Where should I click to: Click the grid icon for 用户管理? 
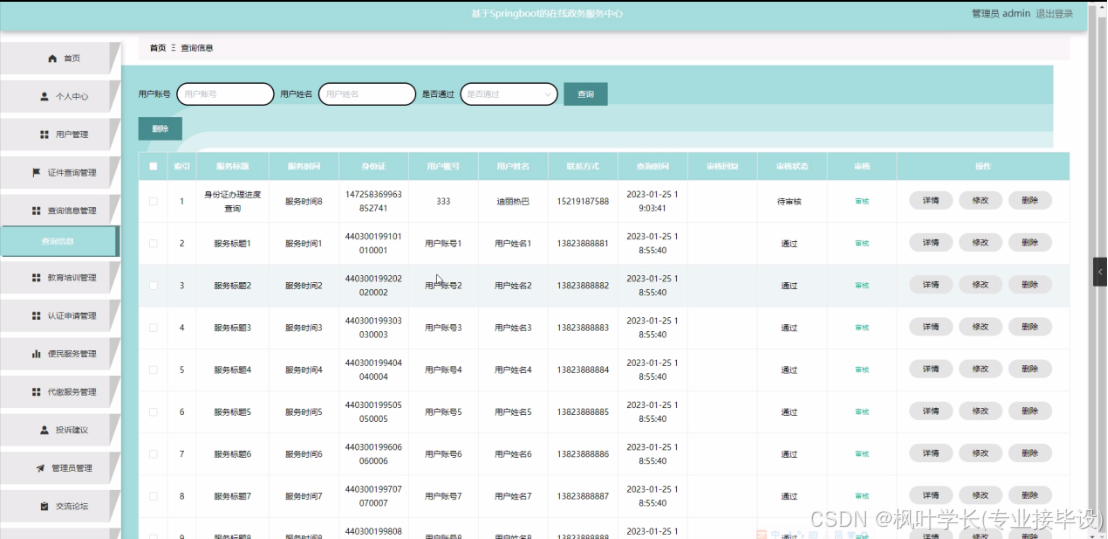pyautogui.click(x=45, y=135)
